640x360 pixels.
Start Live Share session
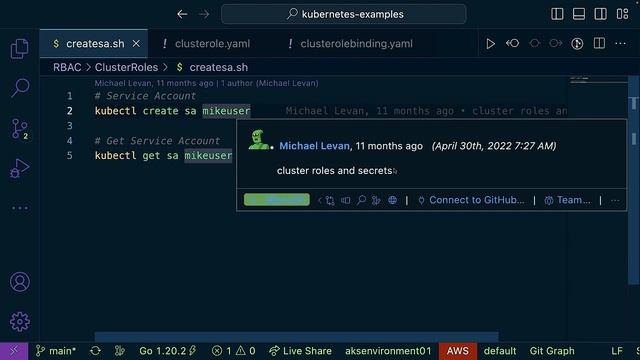(x=300, y=351)
